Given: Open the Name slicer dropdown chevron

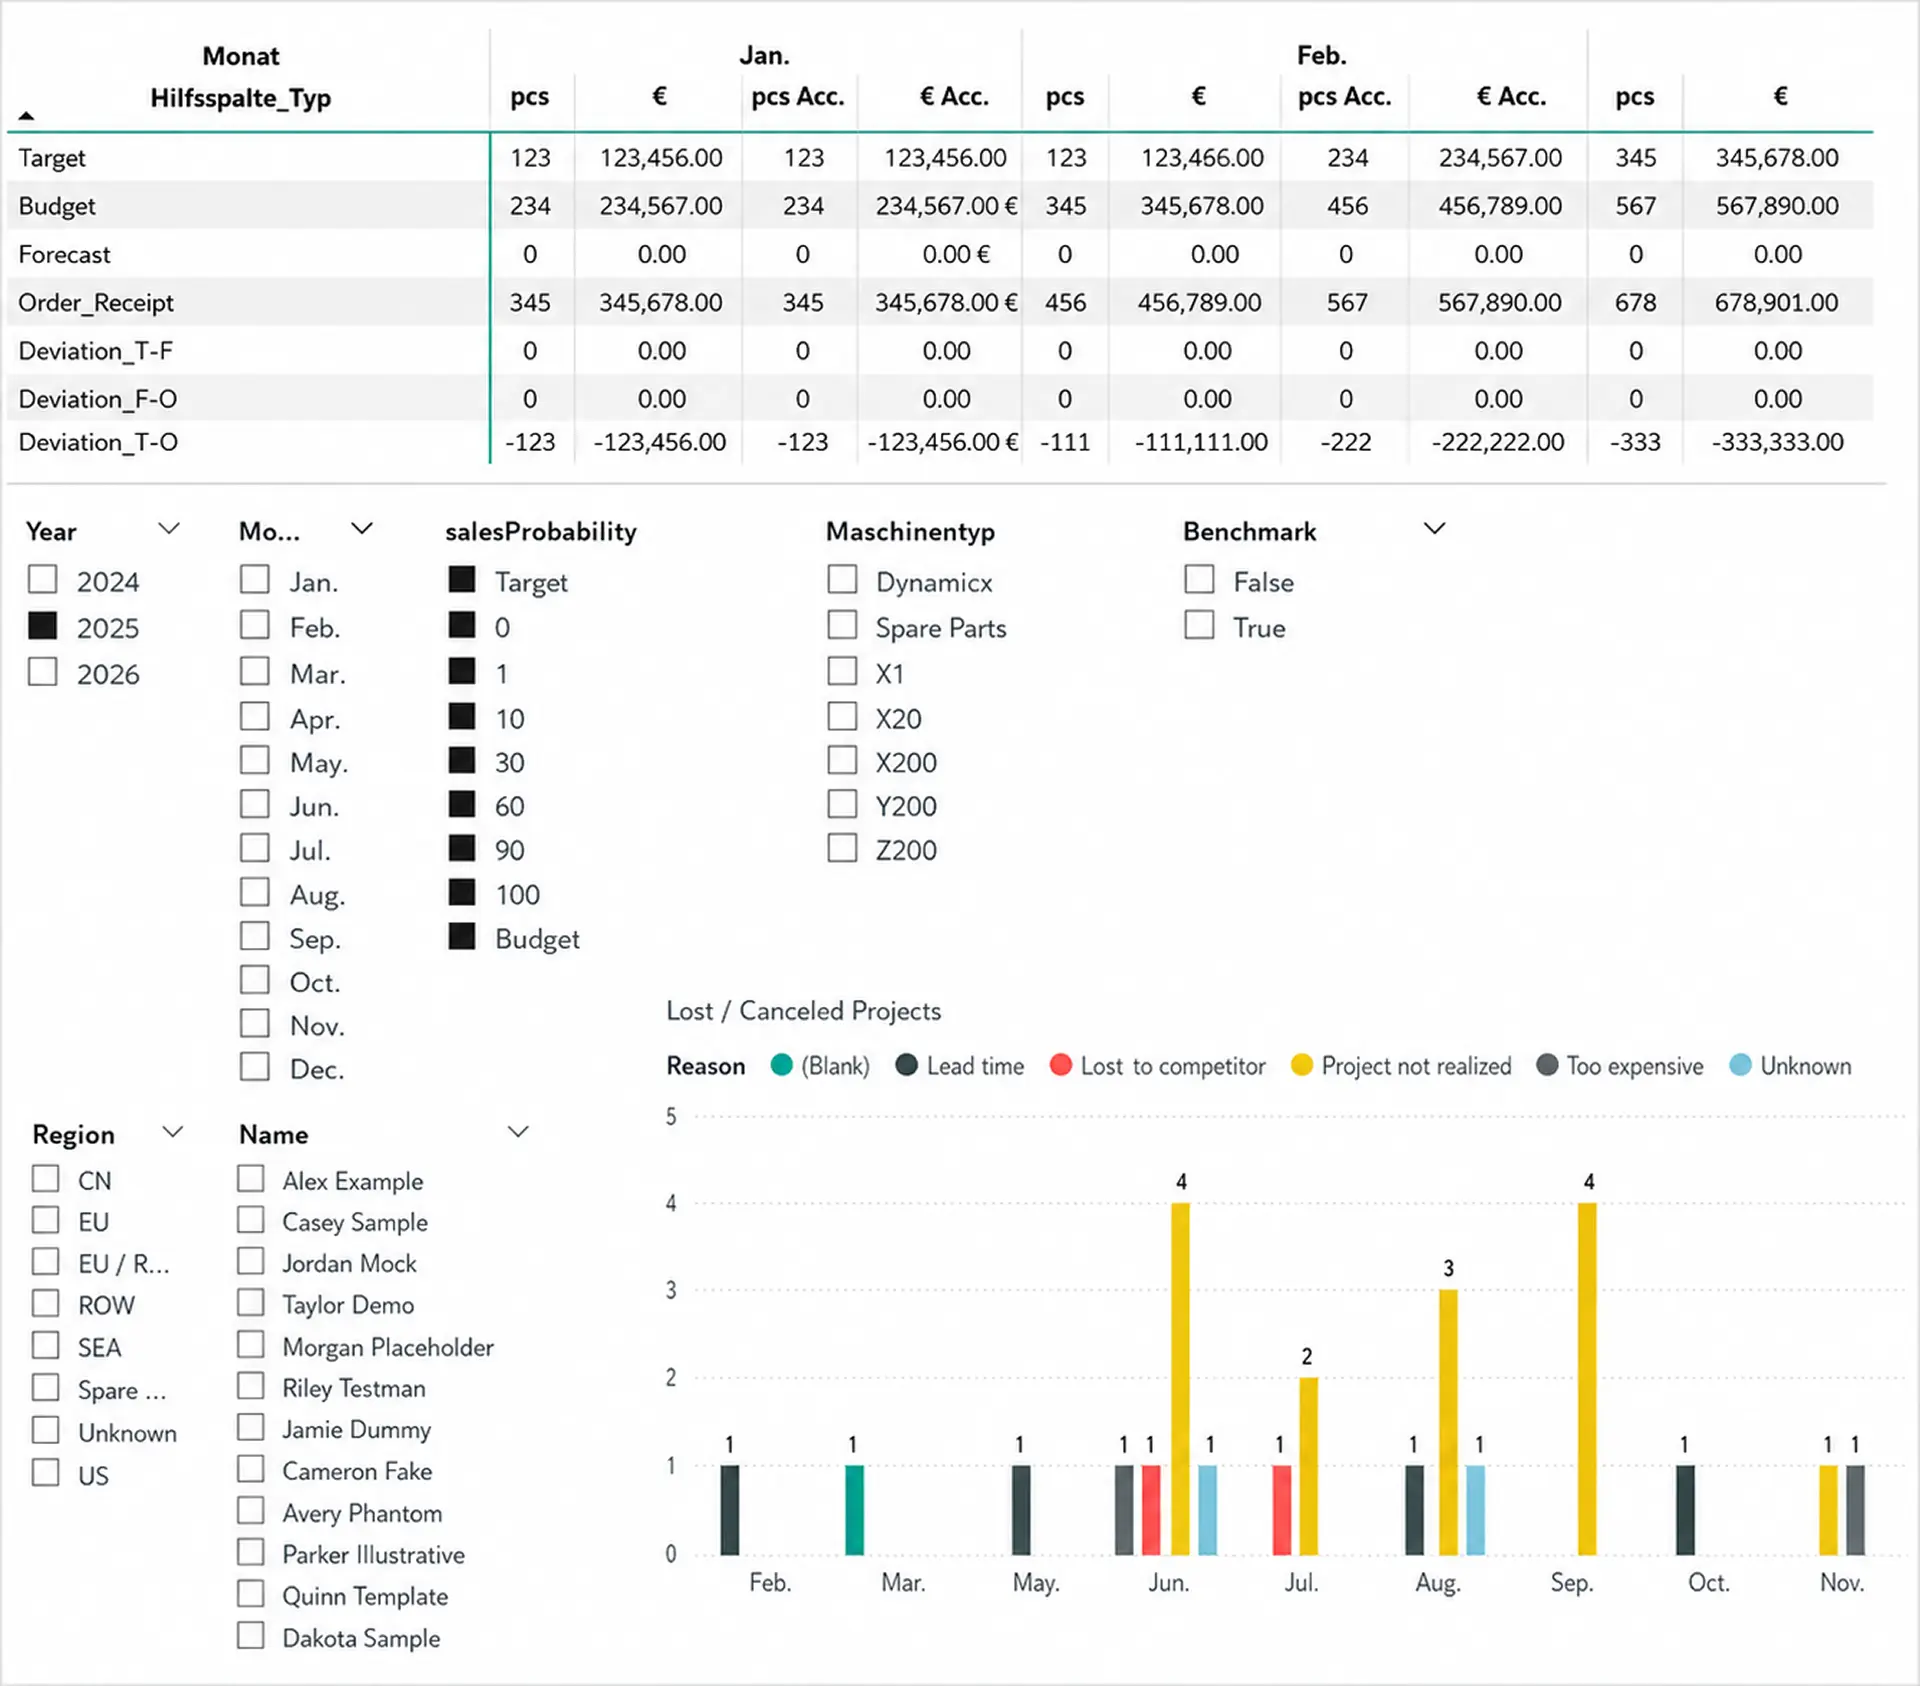Looking at the screenshot, I should click(518, 1132).
